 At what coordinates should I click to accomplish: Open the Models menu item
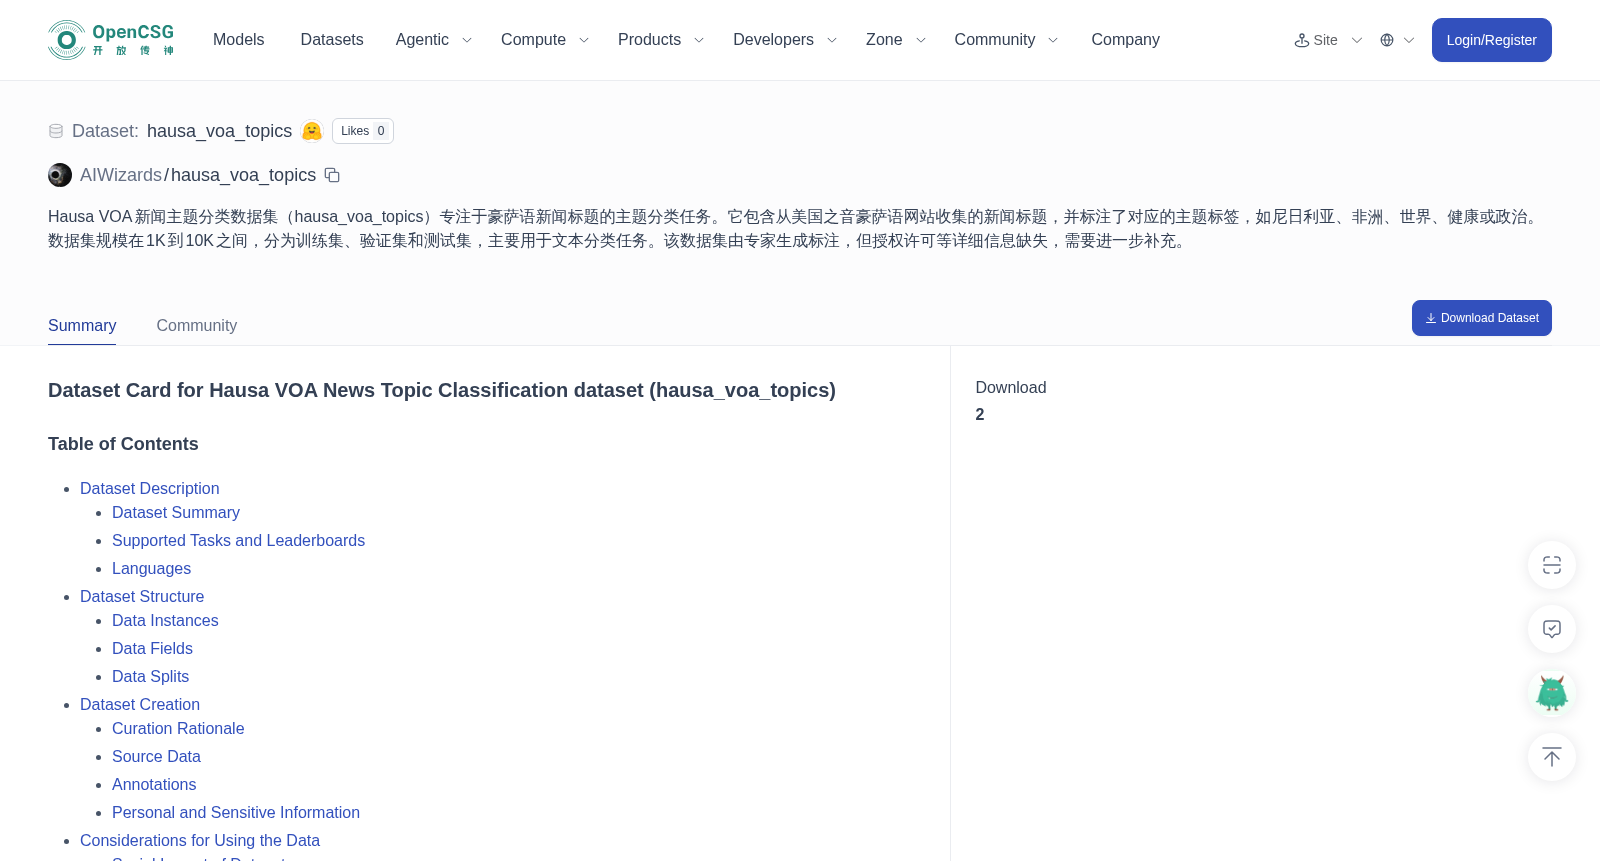point(238,40)
